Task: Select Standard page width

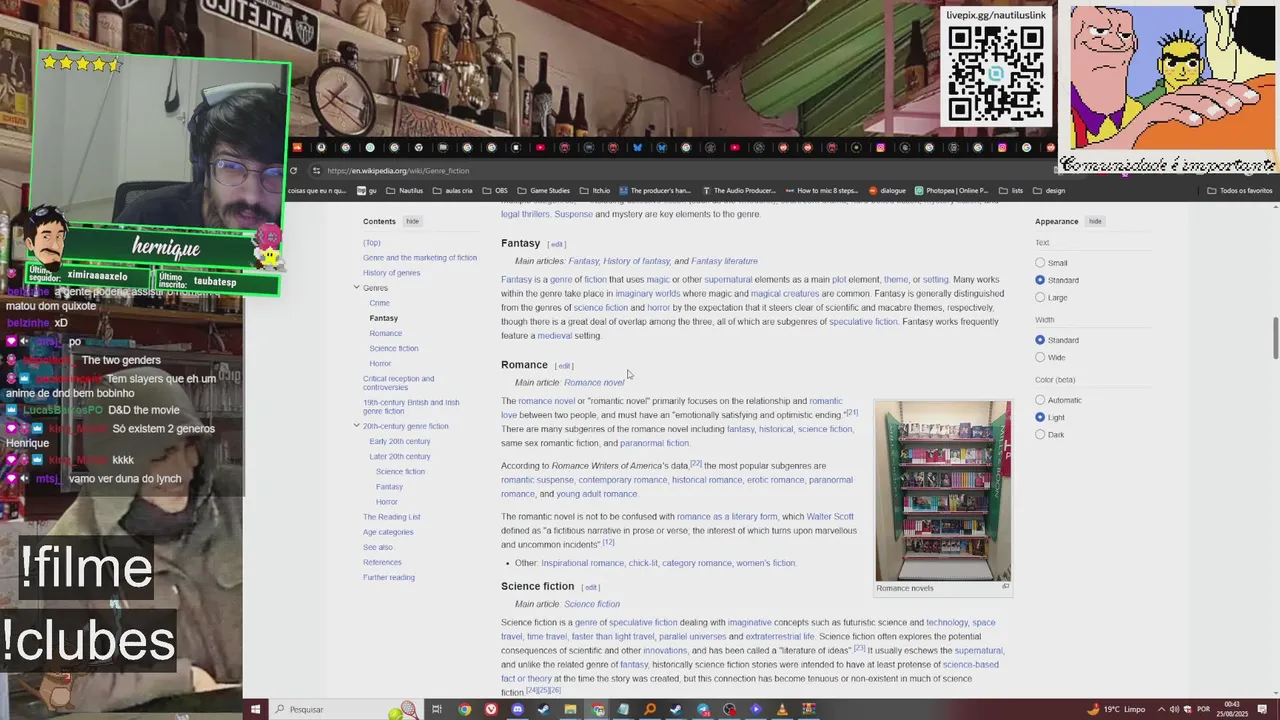Action: (x=1040, y=340)
